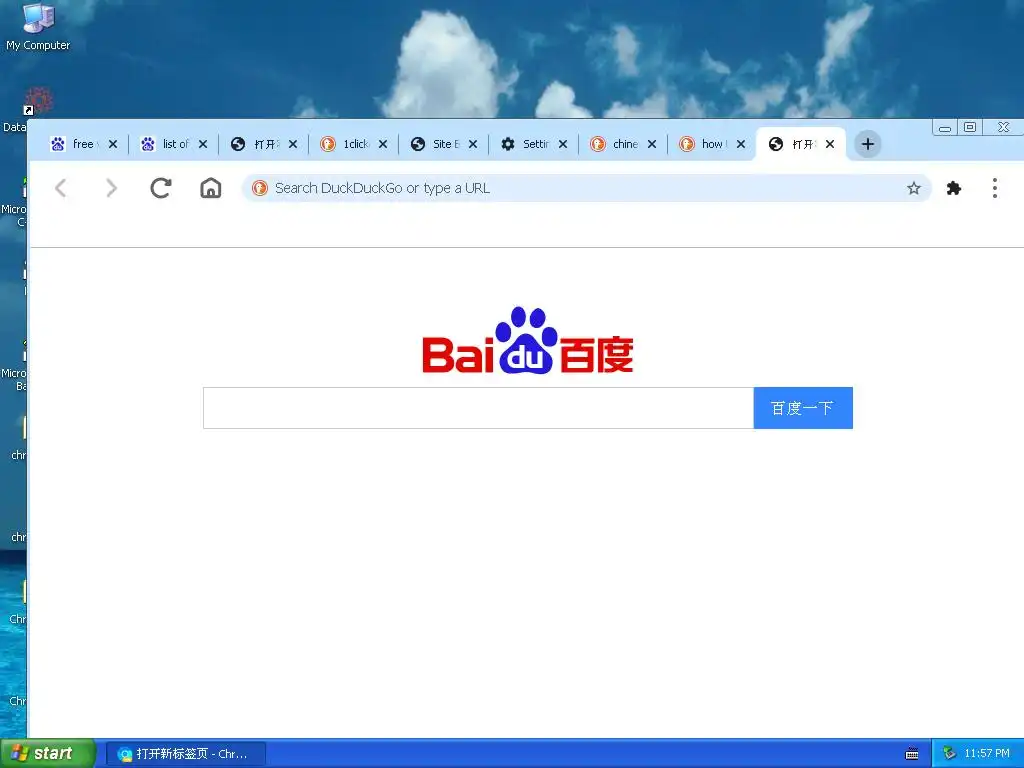Open the Windows Start menu
1024x768 pixels.
[x=48, y=753]
